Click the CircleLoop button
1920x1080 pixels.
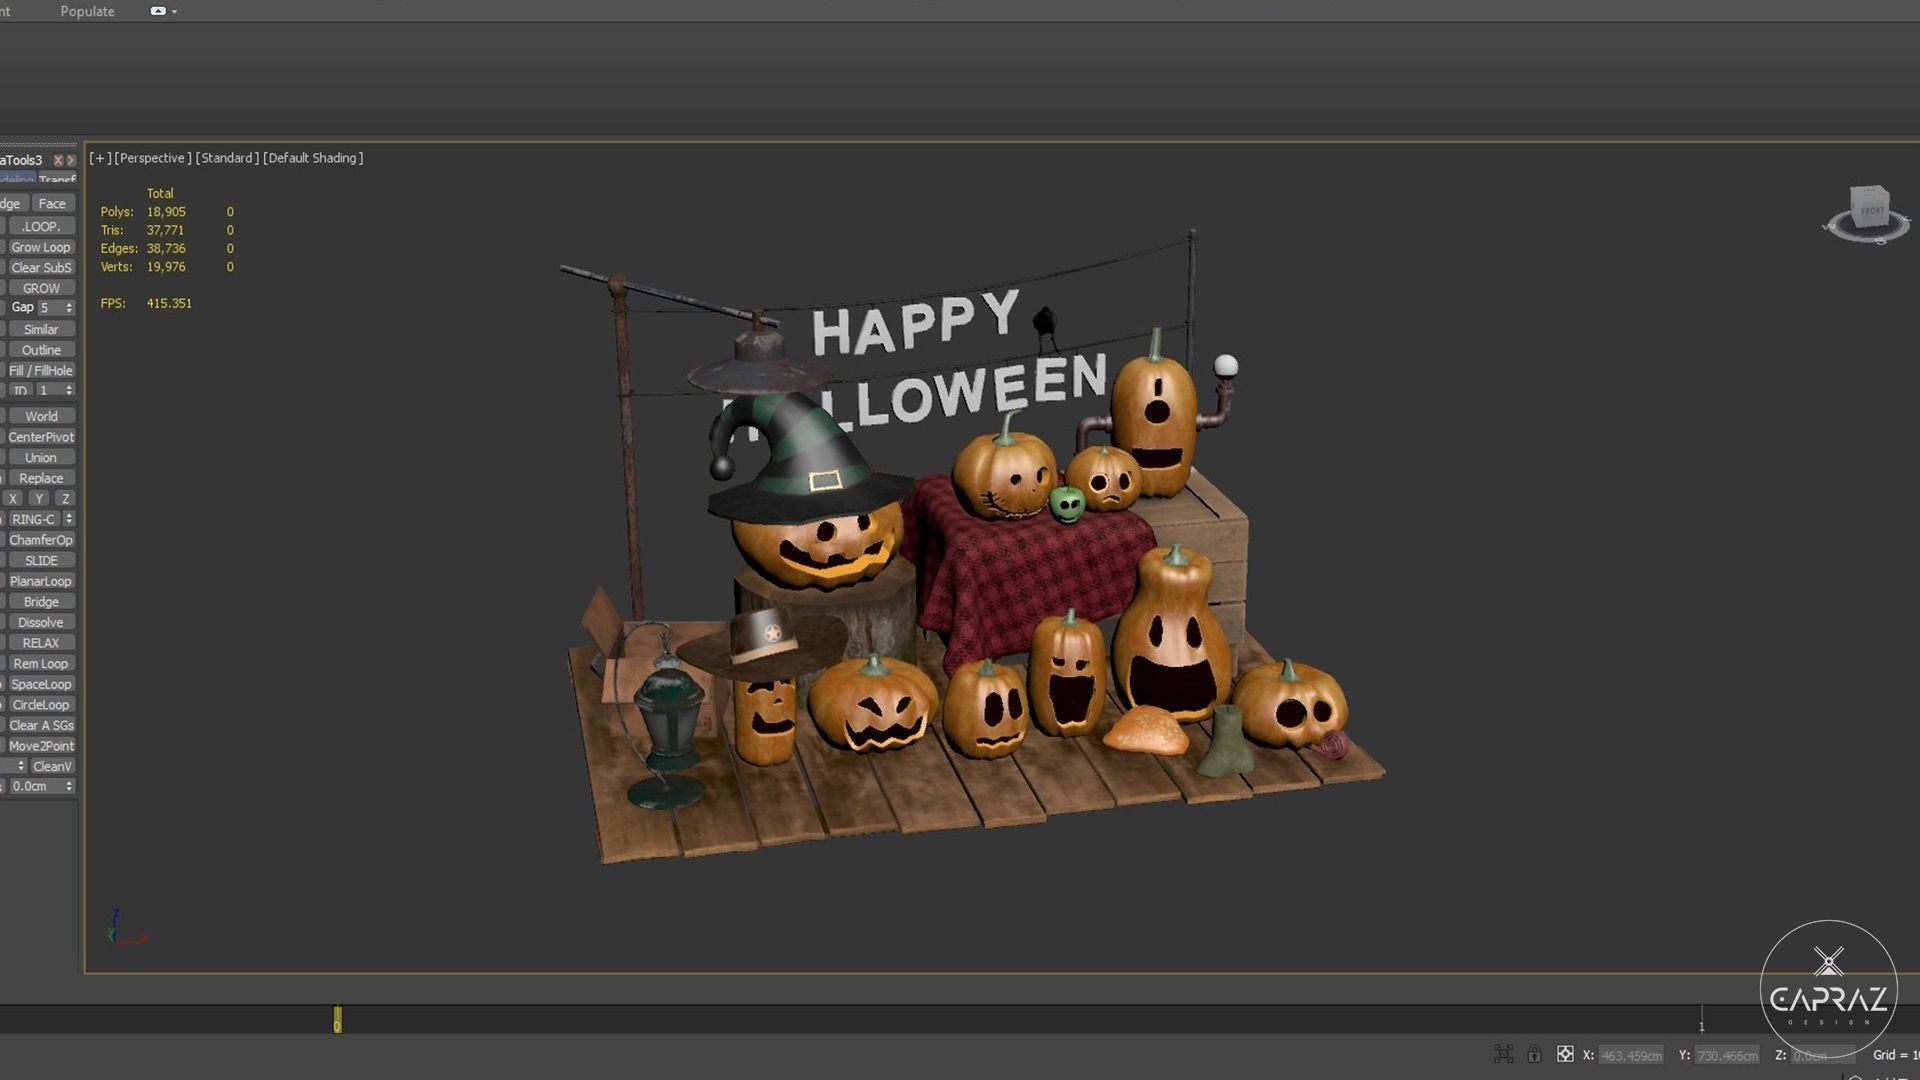[41, 705]
